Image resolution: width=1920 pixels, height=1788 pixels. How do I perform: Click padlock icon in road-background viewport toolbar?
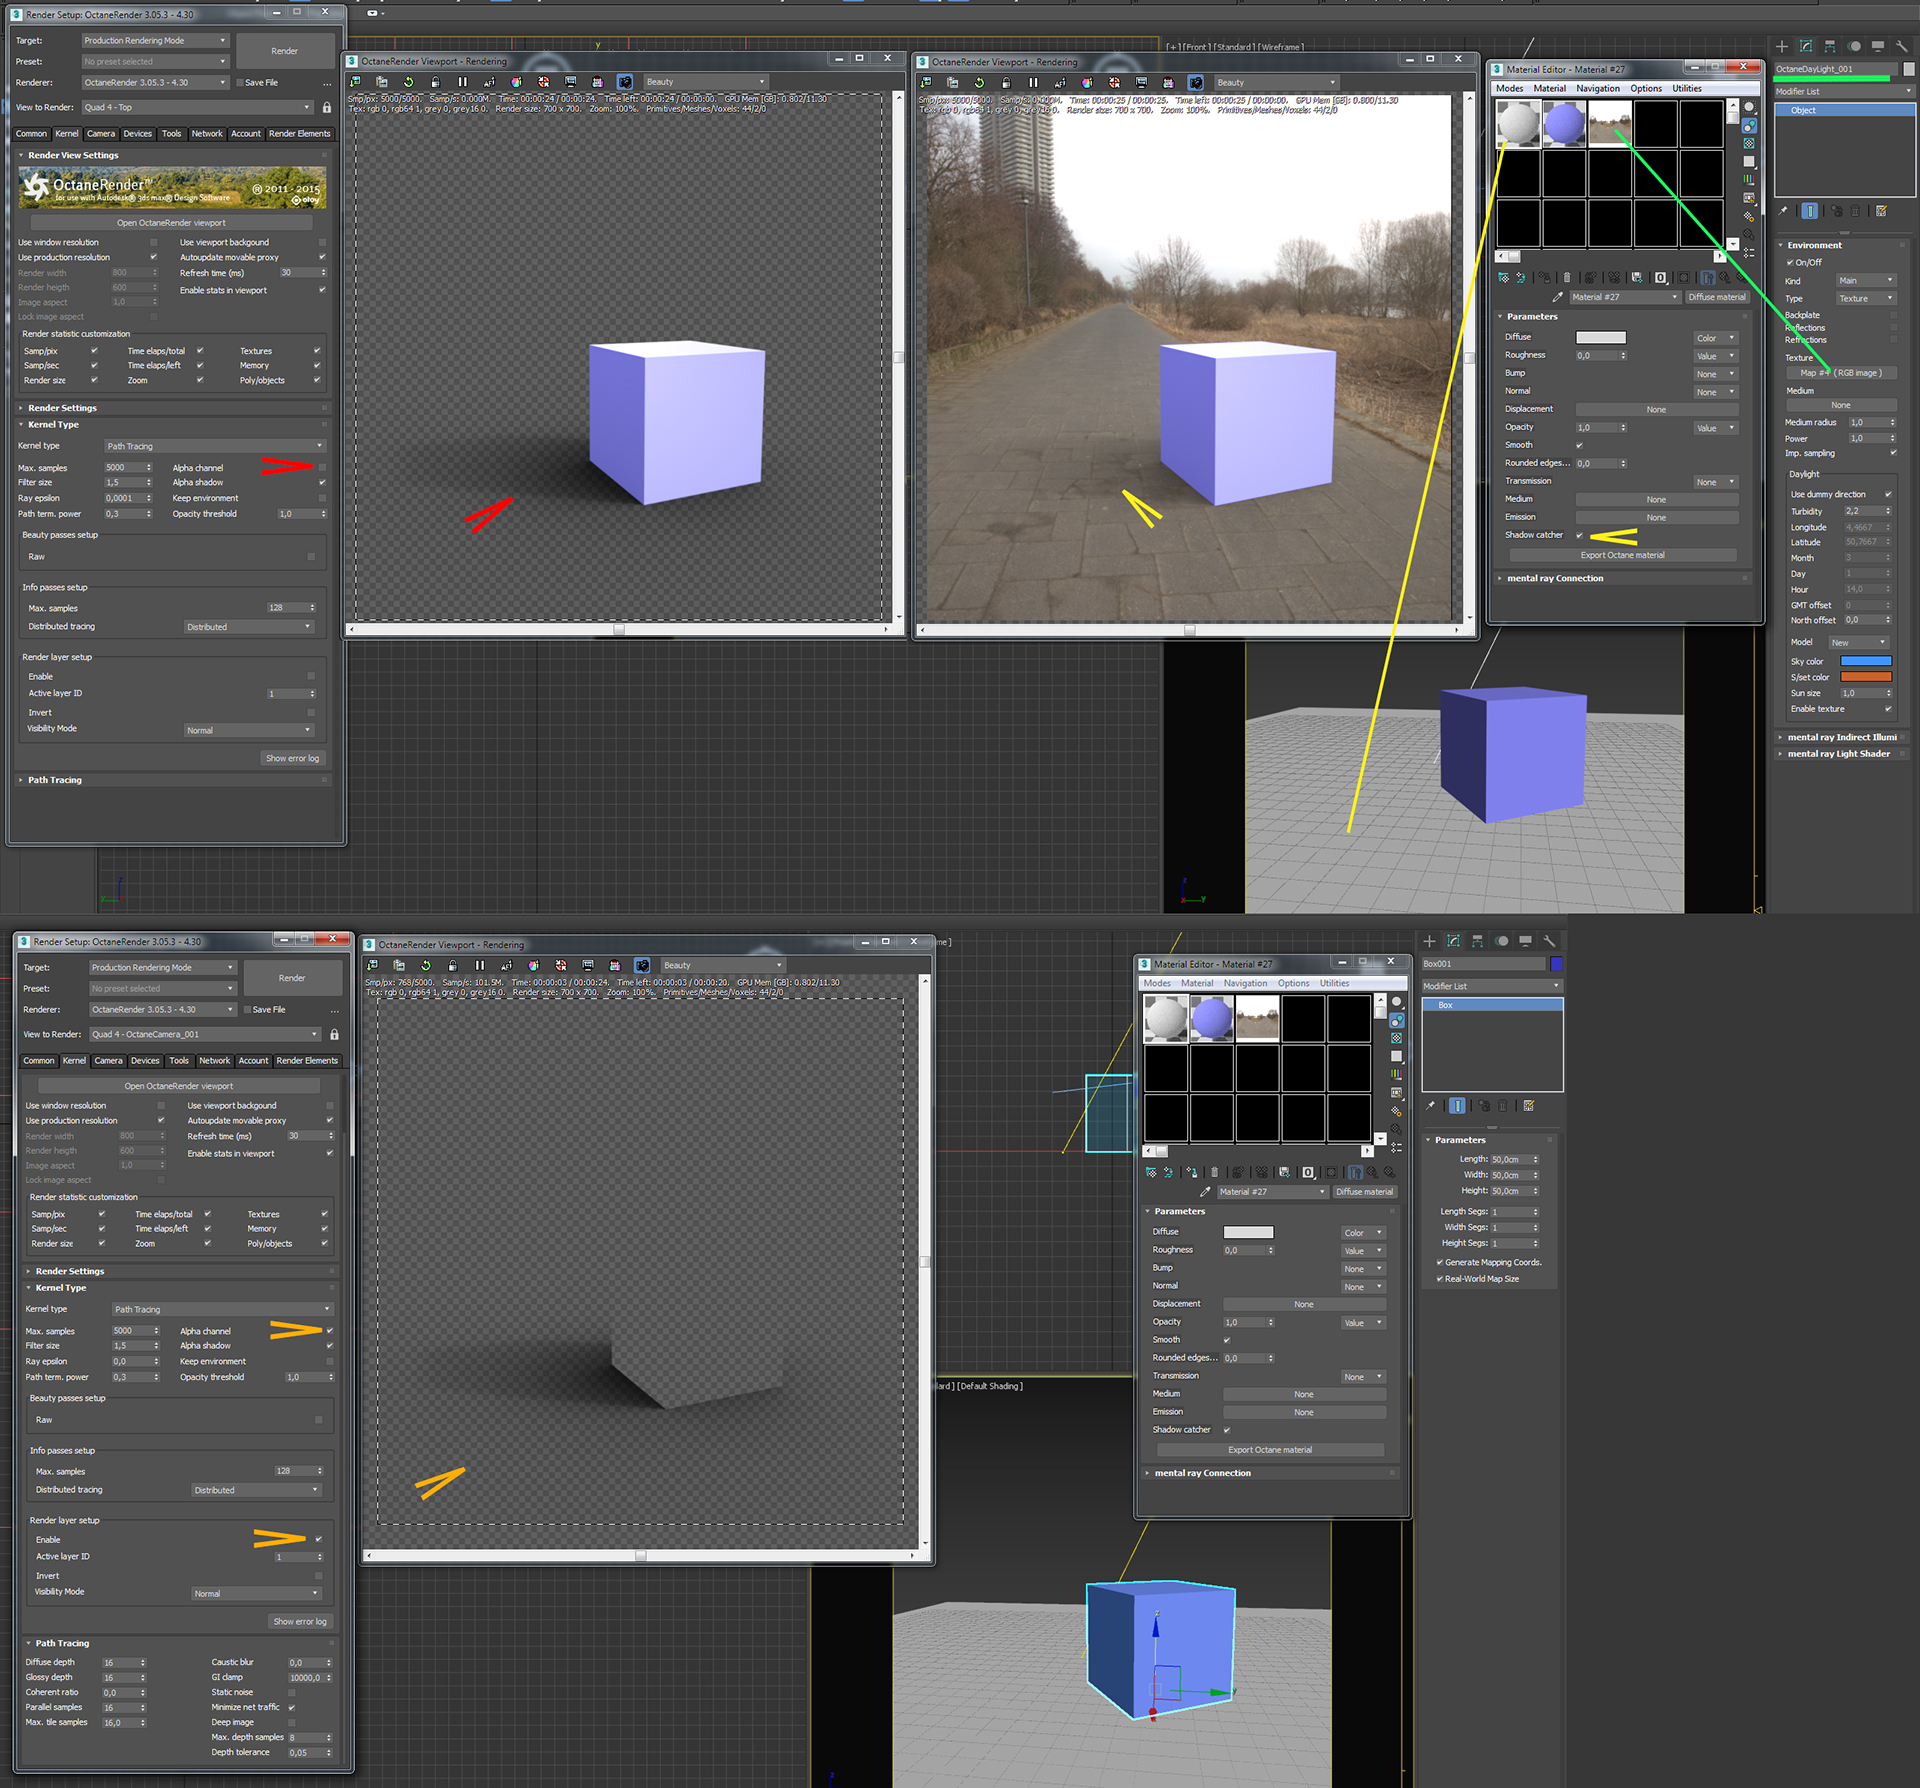[1006, 83]
